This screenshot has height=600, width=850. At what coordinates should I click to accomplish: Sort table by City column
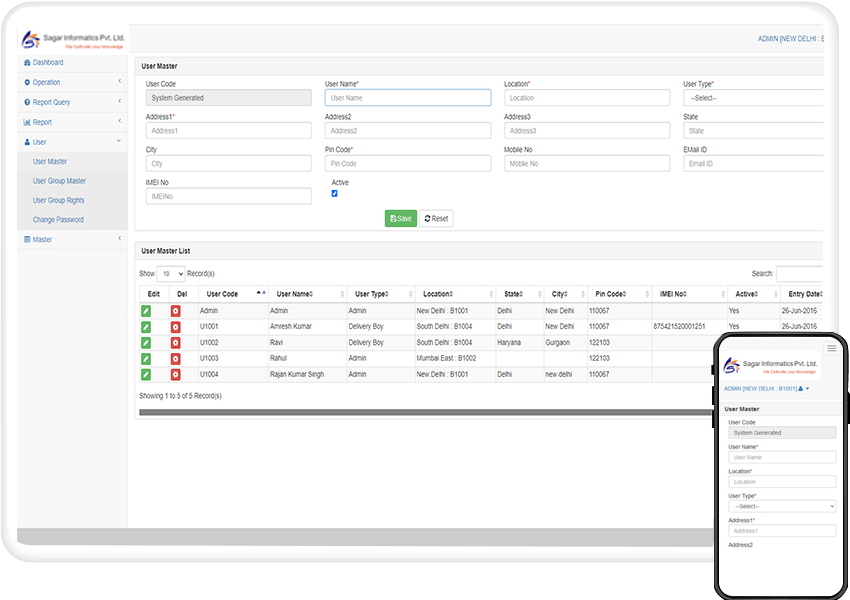point(565,294)
